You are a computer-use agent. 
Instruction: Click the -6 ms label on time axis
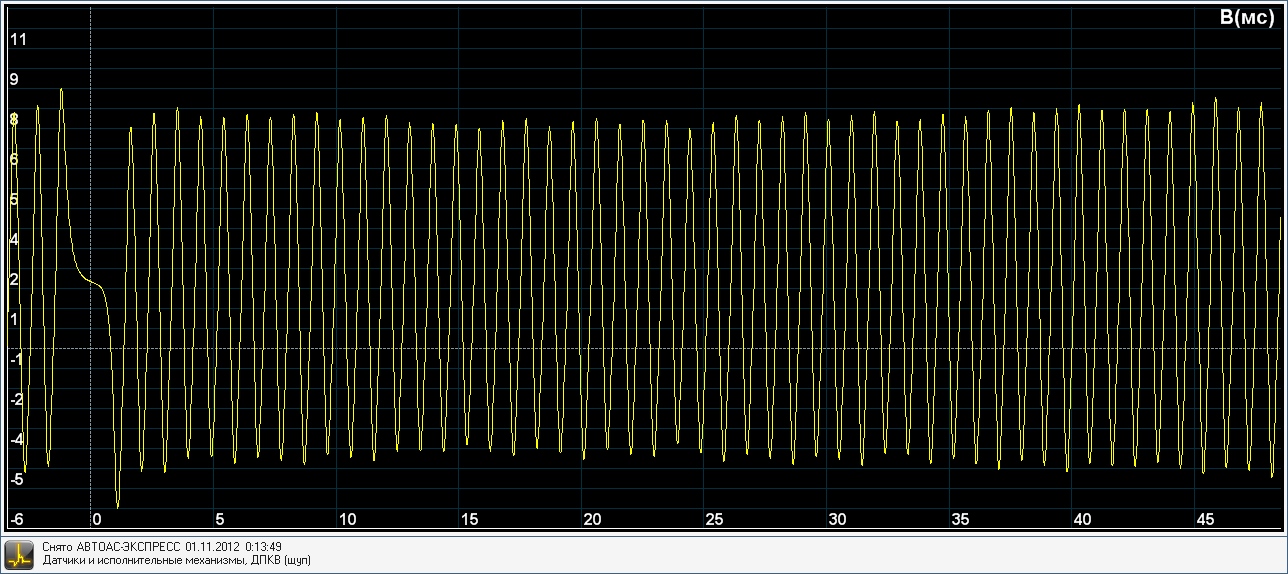(x=16, y=520)
